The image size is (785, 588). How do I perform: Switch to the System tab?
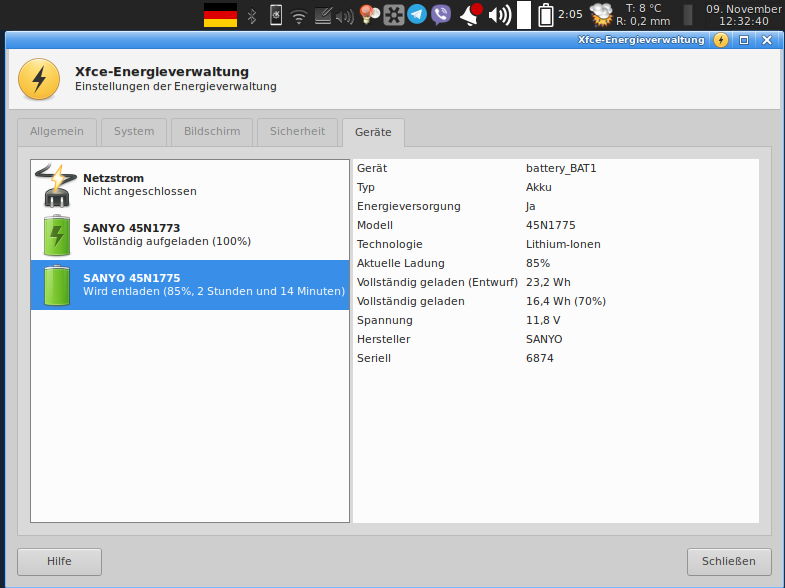pyautogui.click(x=134, y=131)
